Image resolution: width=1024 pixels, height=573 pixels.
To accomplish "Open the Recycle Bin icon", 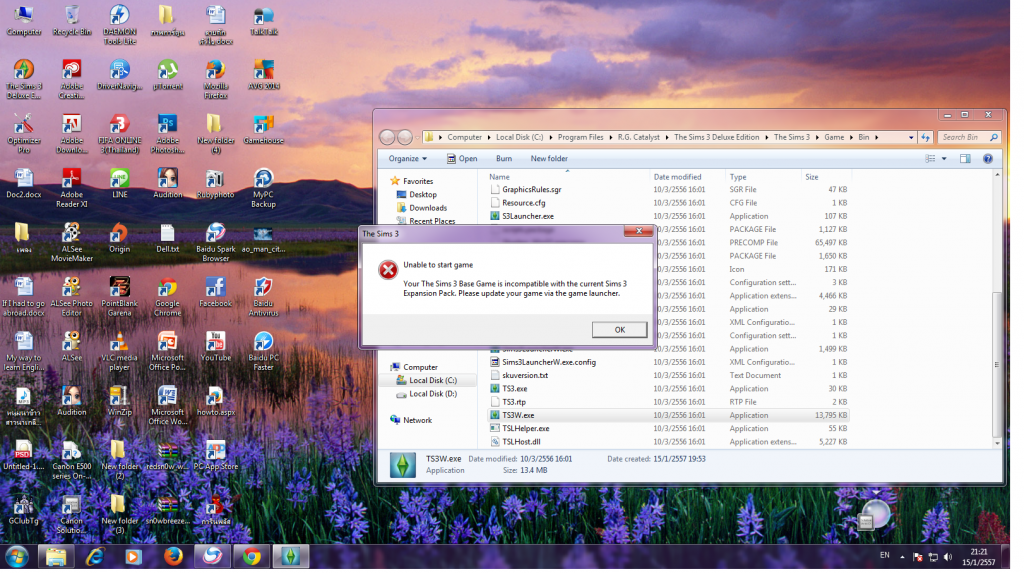I will click(x=72, y=21).
